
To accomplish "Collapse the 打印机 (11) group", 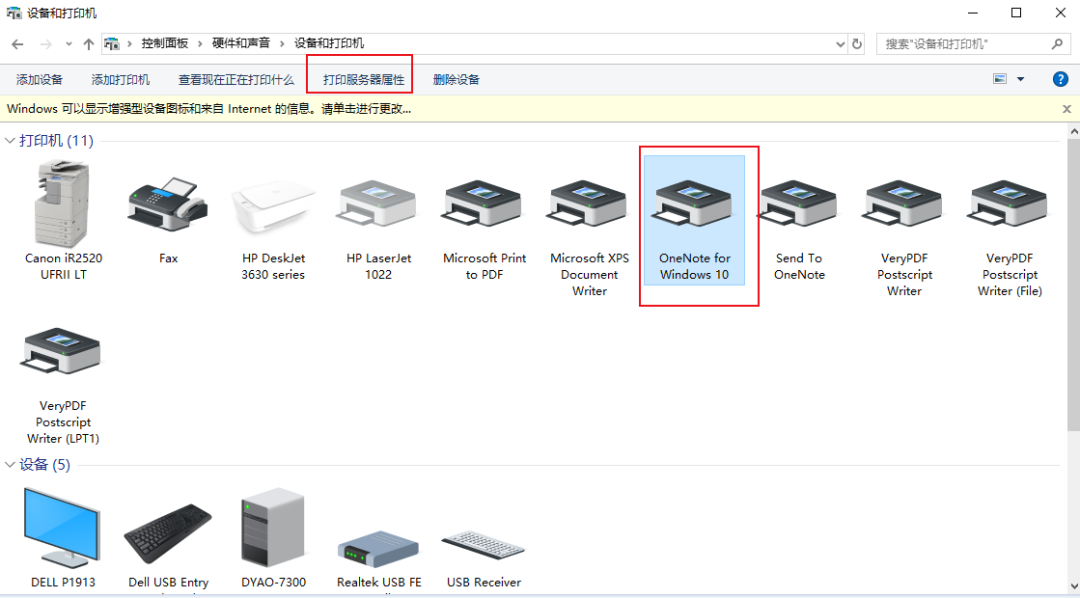I will (x=10, y=141).
